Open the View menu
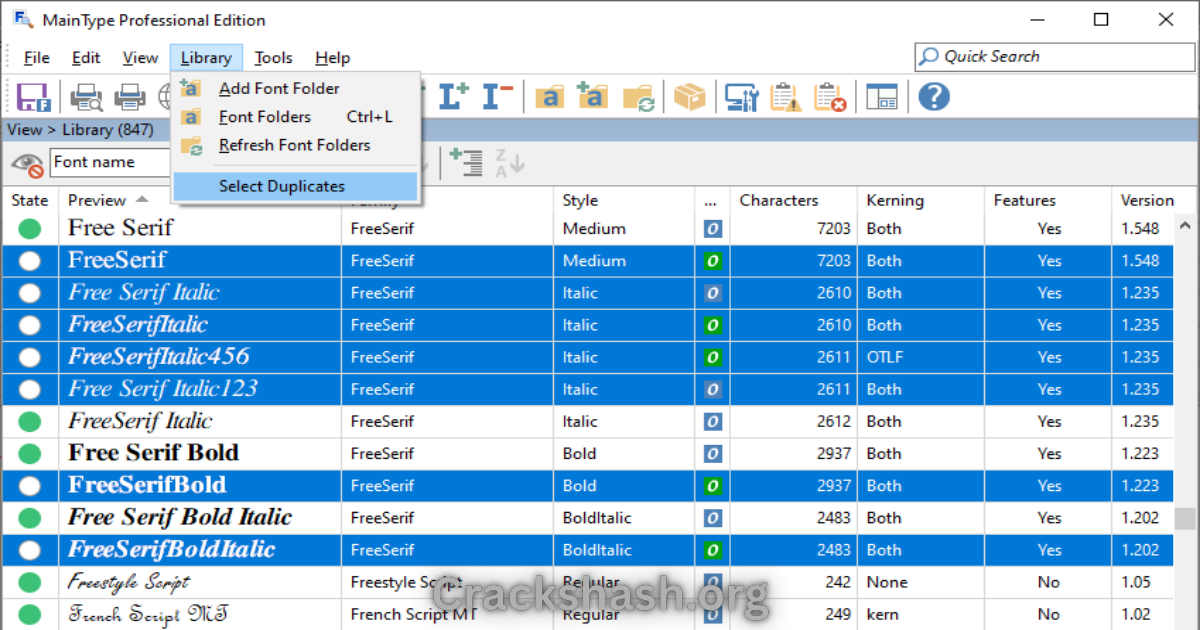This screenshot has width=1200, height=630. (x=140, y=57)
